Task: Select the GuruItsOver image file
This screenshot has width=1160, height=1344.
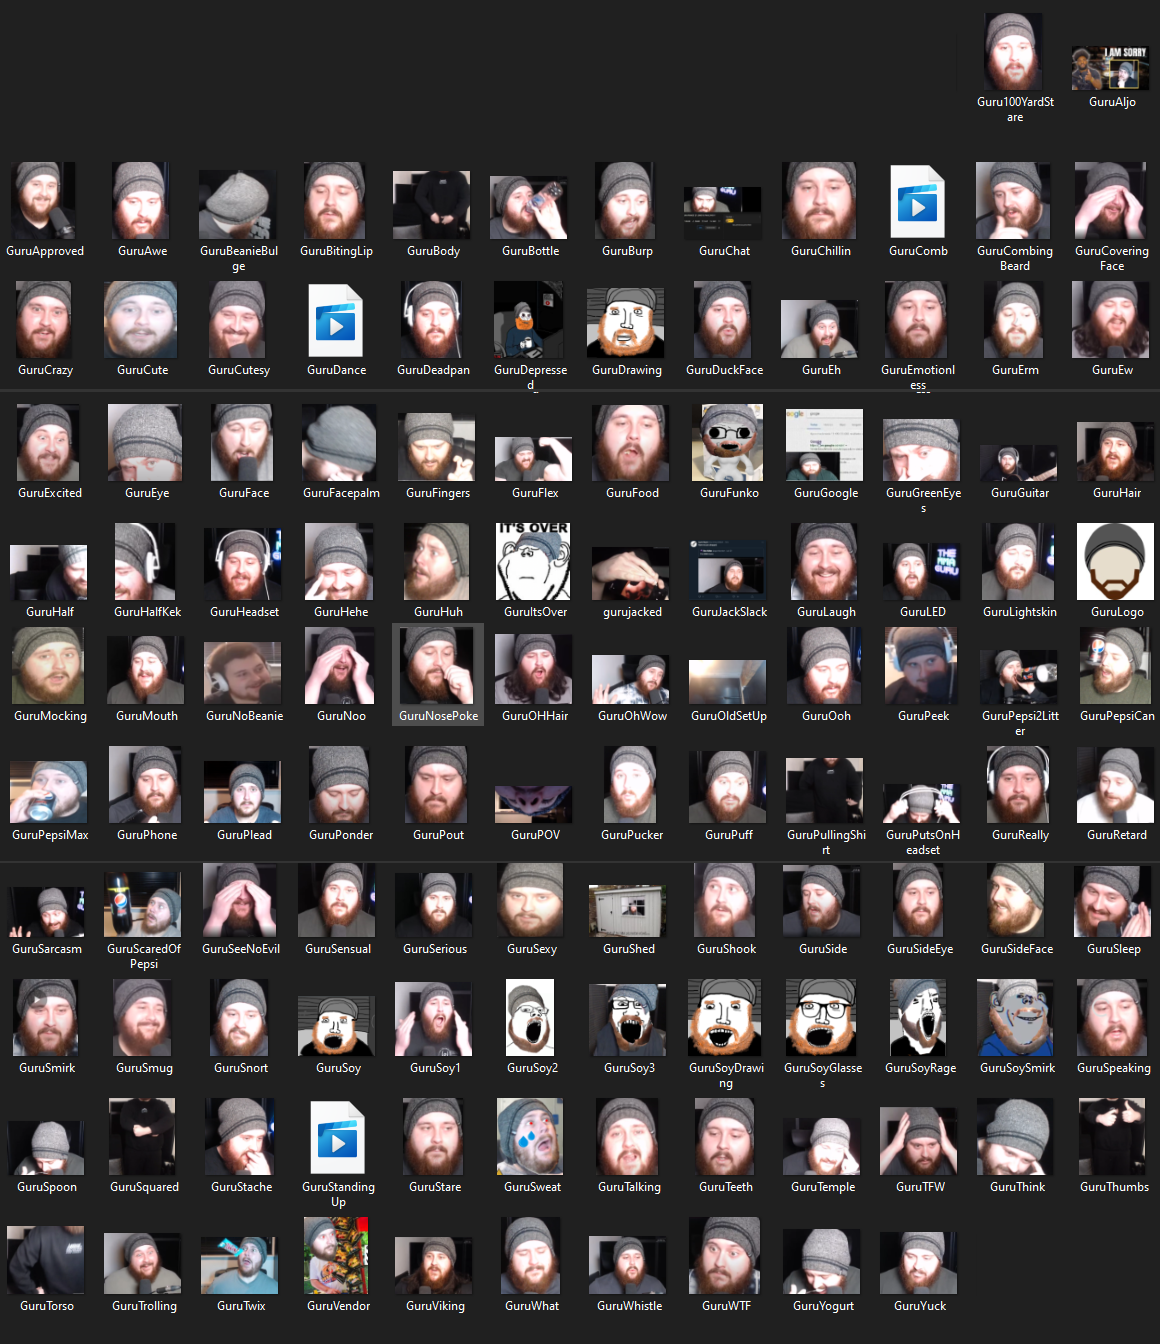Action: tap(533, 562)
